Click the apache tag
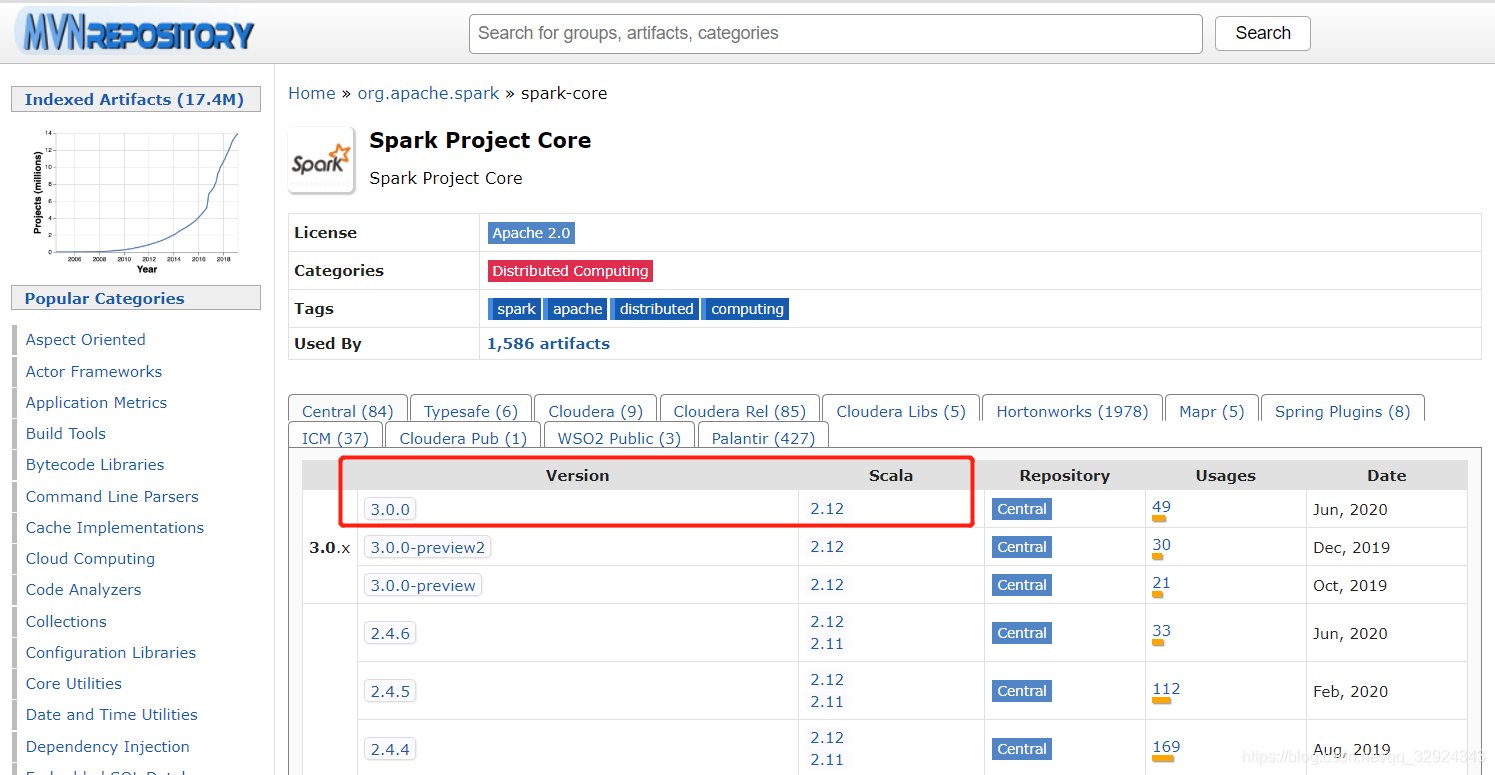 point(577,309)
